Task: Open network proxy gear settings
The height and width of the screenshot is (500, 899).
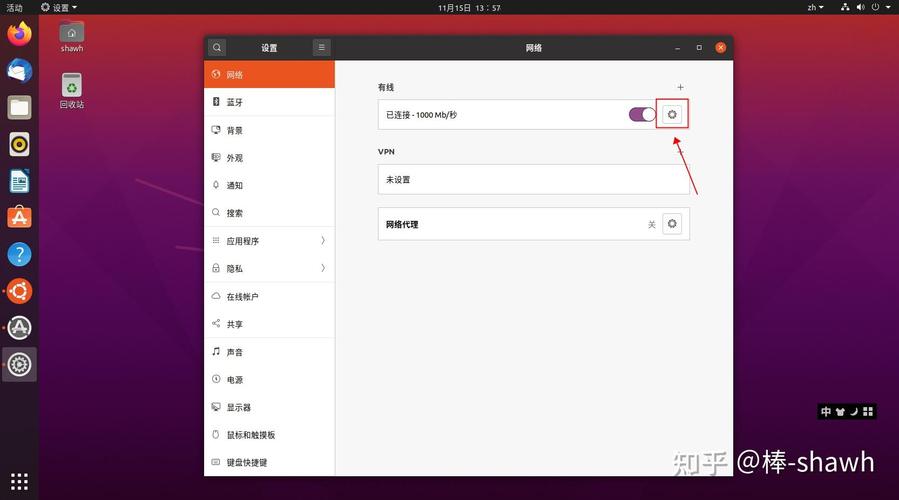Action: coord(672,223)
